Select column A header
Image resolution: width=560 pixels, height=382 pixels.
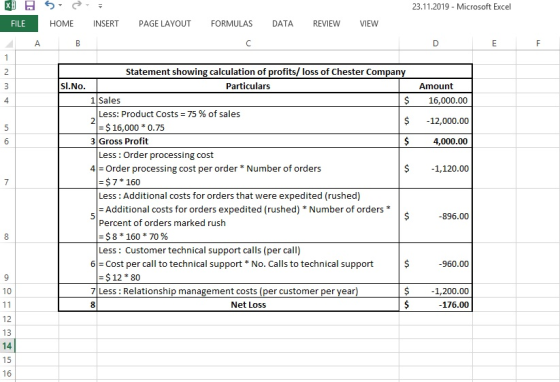tap(37, 44)
